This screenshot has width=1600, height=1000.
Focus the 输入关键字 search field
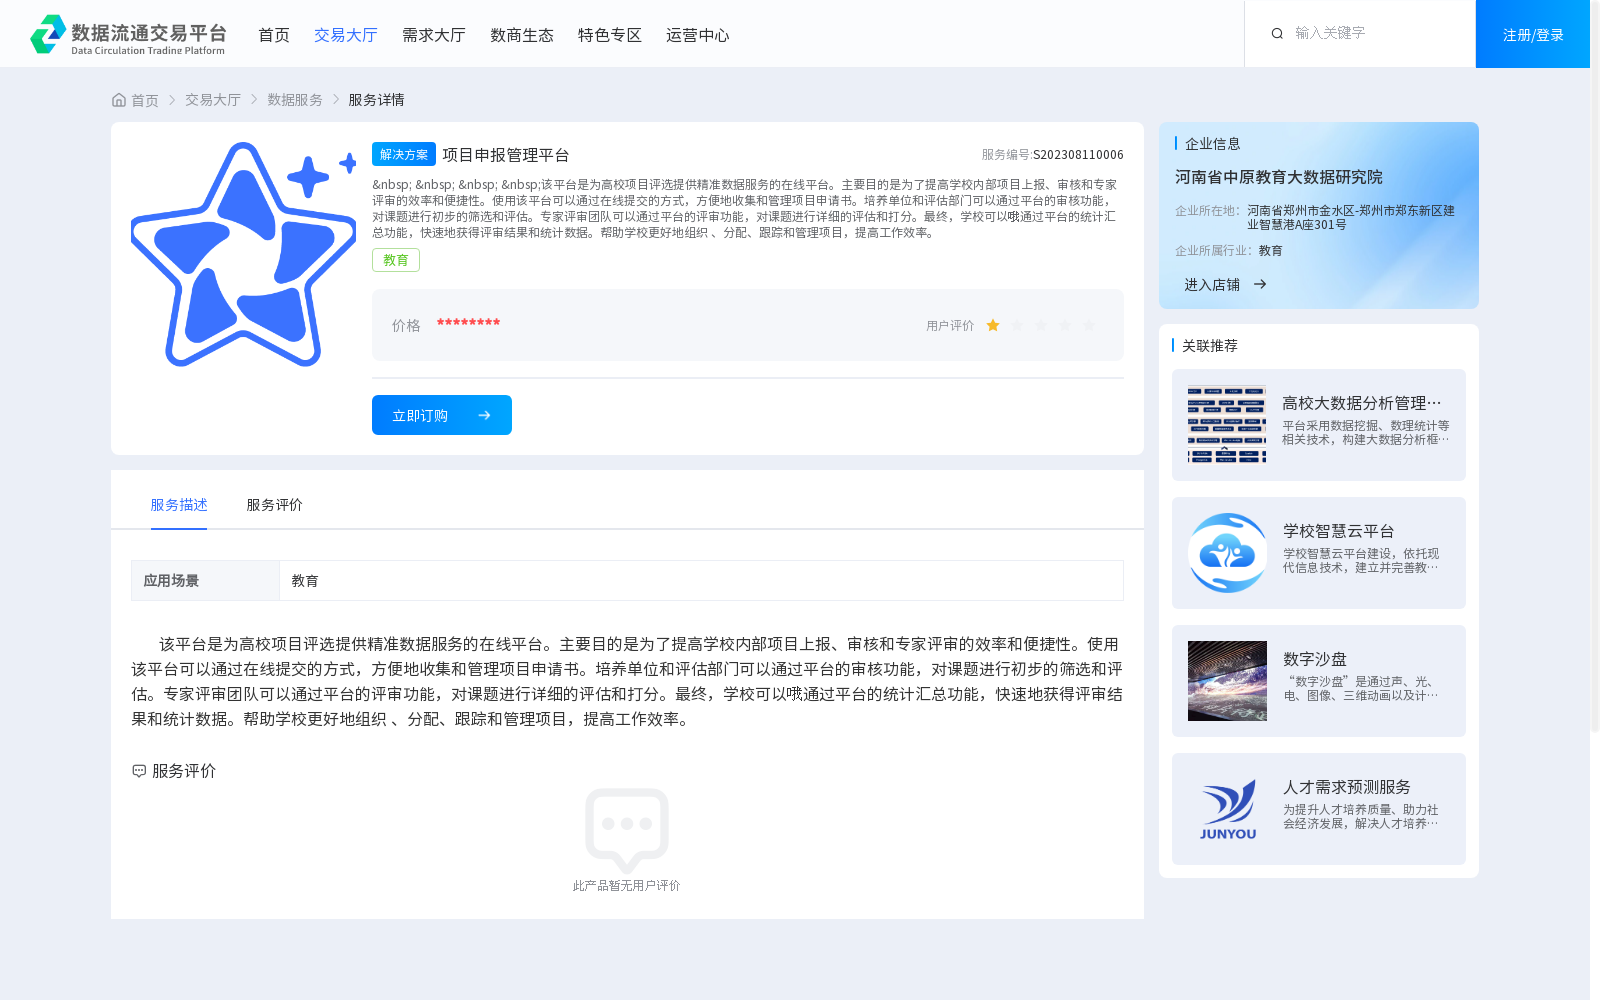coord(1375,33)
